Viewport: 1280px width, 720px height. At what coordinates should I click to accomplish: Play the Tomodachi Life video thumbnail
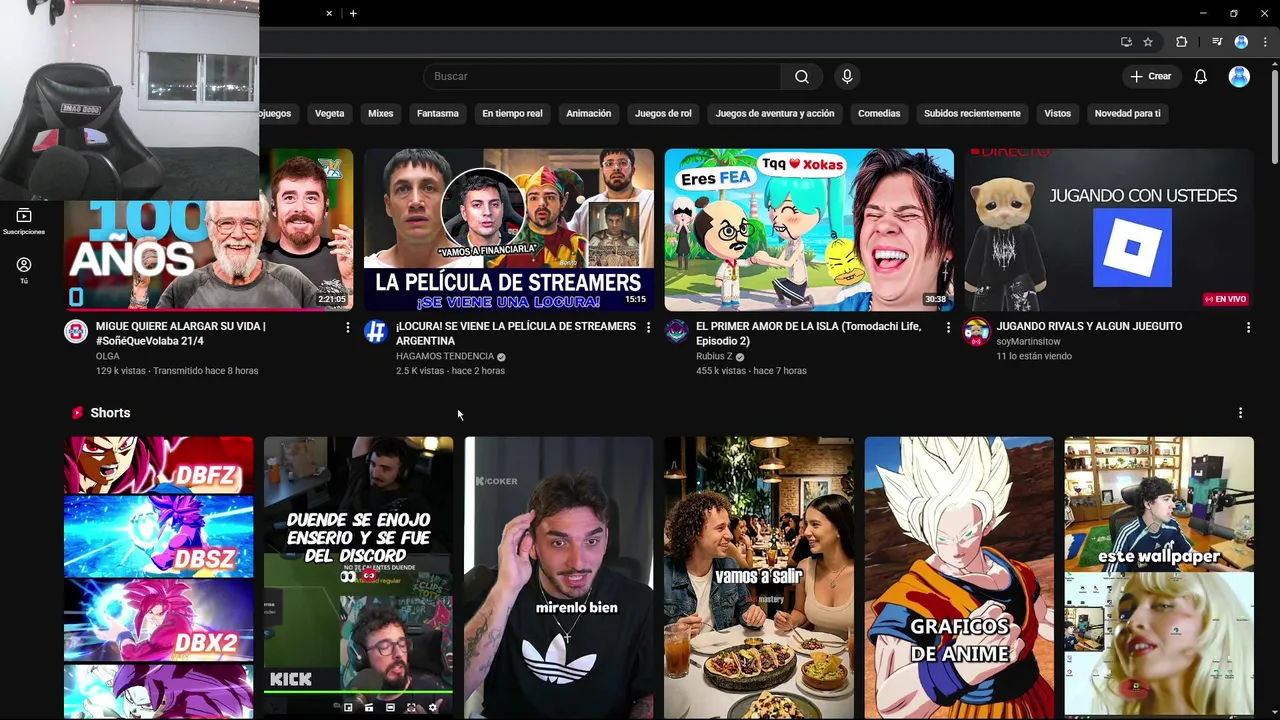point(809,230)
